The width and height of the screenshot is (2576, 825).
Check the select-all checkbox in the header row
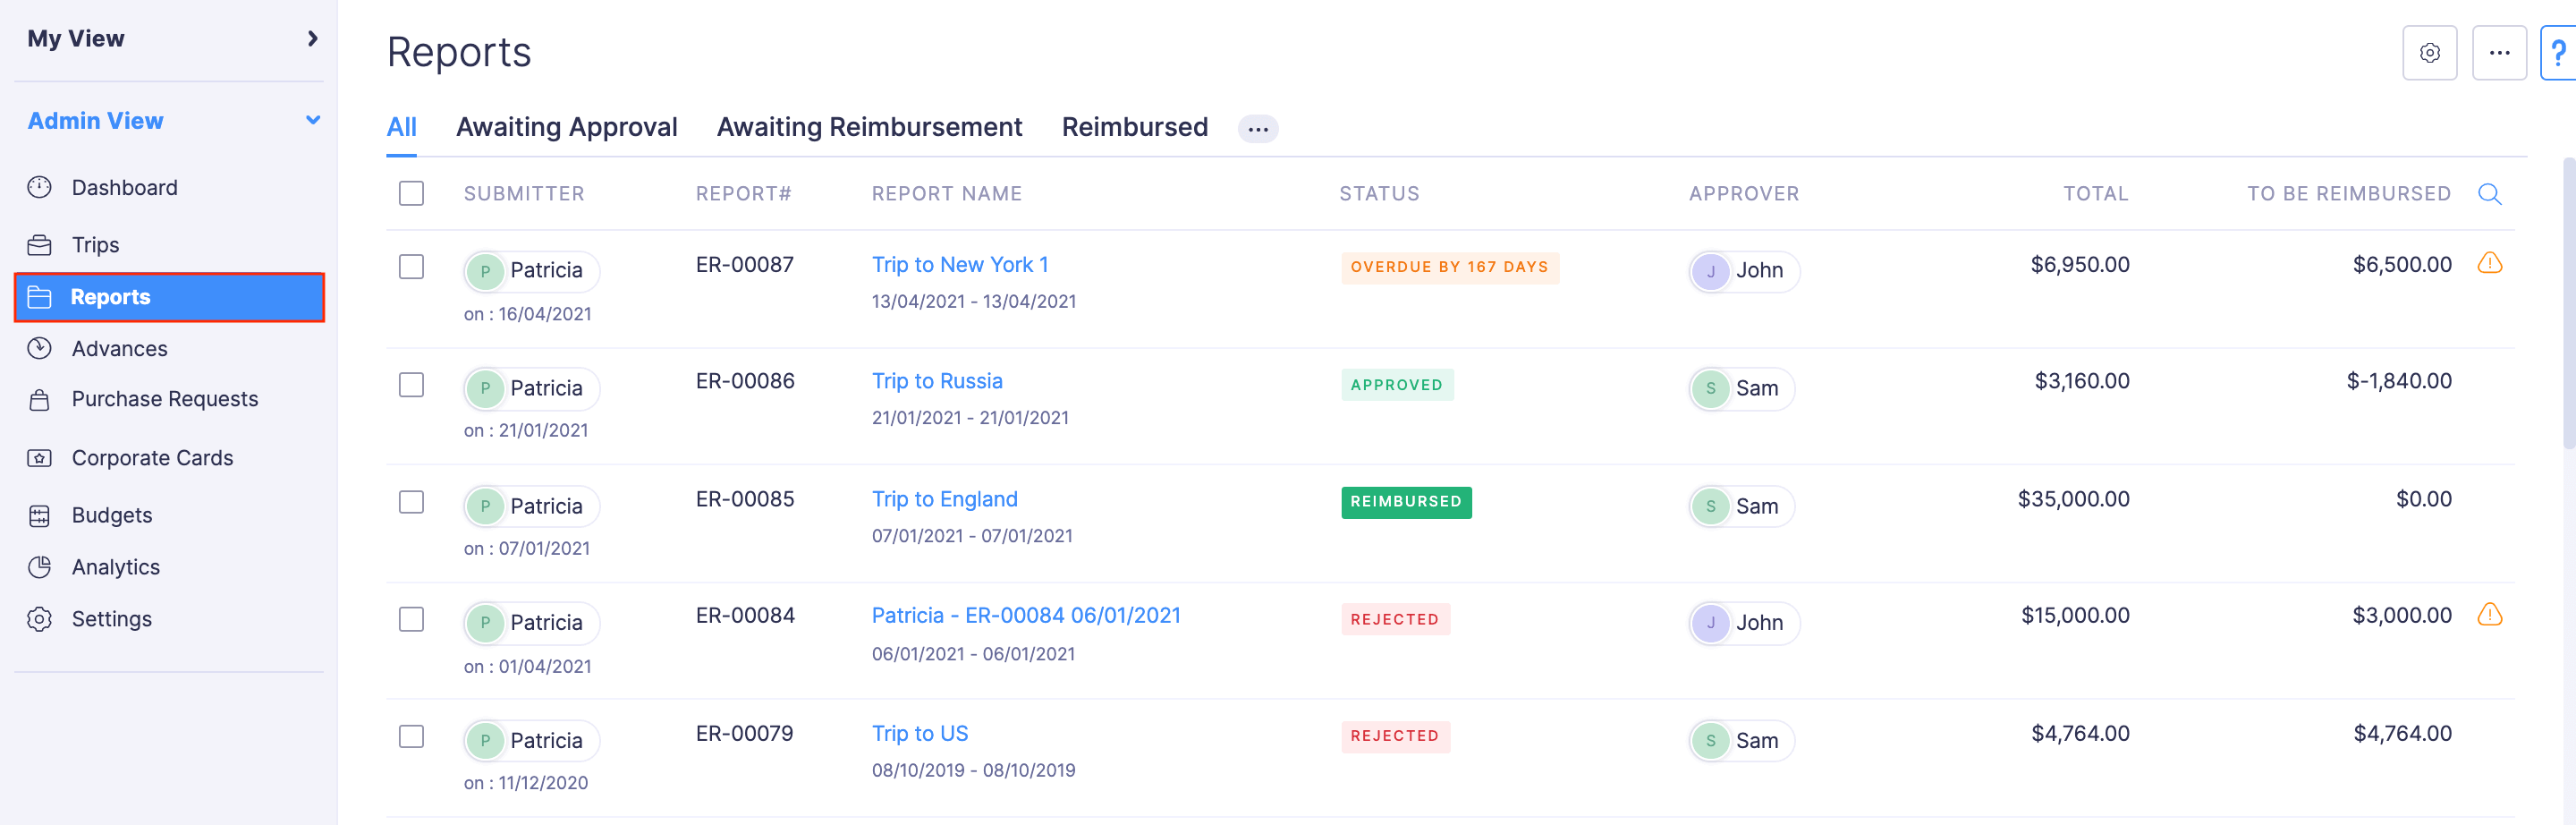click(411, 193)
